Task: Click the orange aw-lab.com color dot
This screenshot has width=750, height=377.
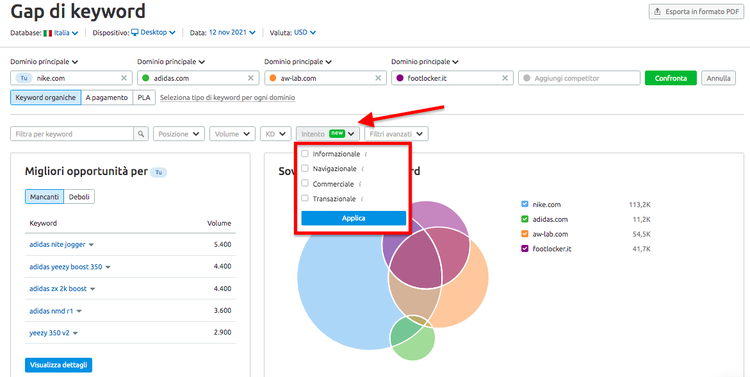Action: click(273, 78)
